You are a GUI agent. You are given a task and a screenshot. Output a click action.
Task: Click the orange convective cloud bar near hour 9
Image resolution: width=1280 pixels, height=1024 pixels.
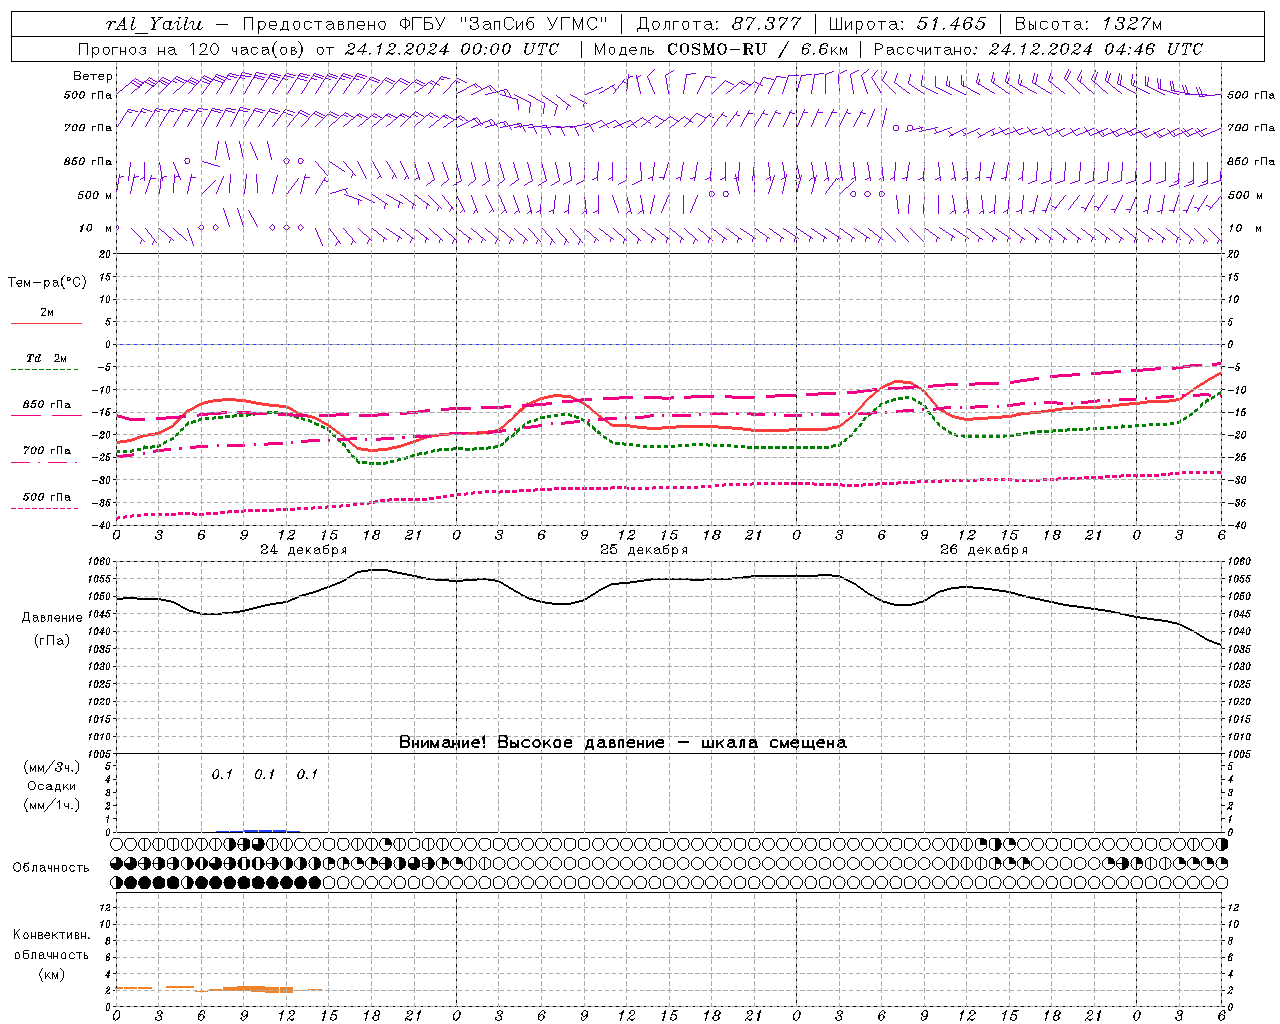(x=258, y=989)
